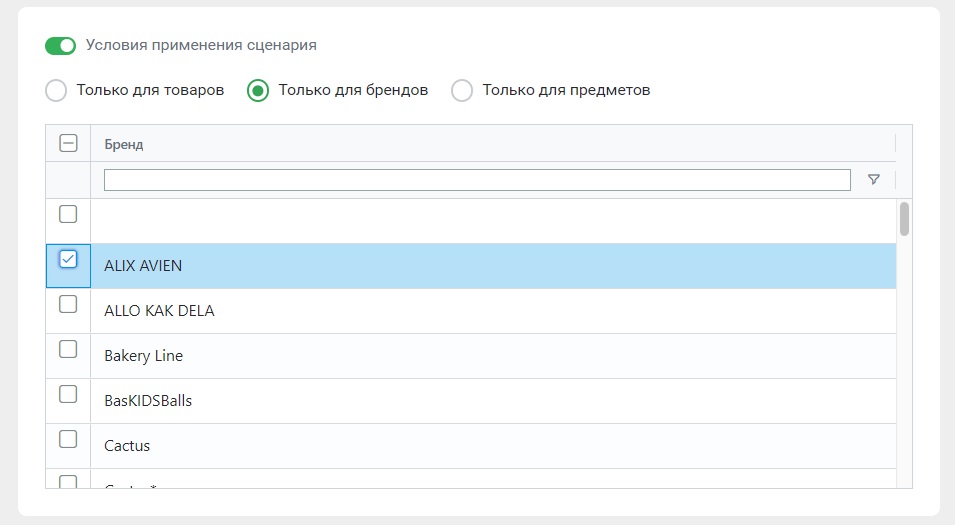Sort by the 'Бренд' column header
Image resolution: width=955 pixels, height=525 pixels.
click(124, 144)
